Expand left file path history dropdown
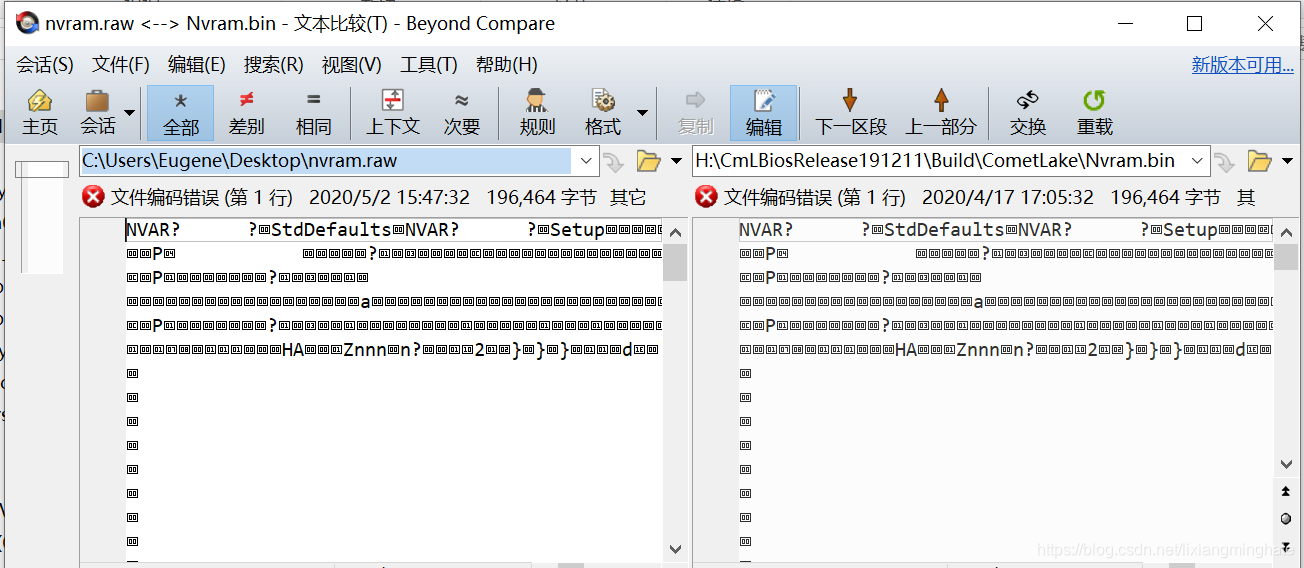Viewport: 1304px width, 568px height. [585, 161]
